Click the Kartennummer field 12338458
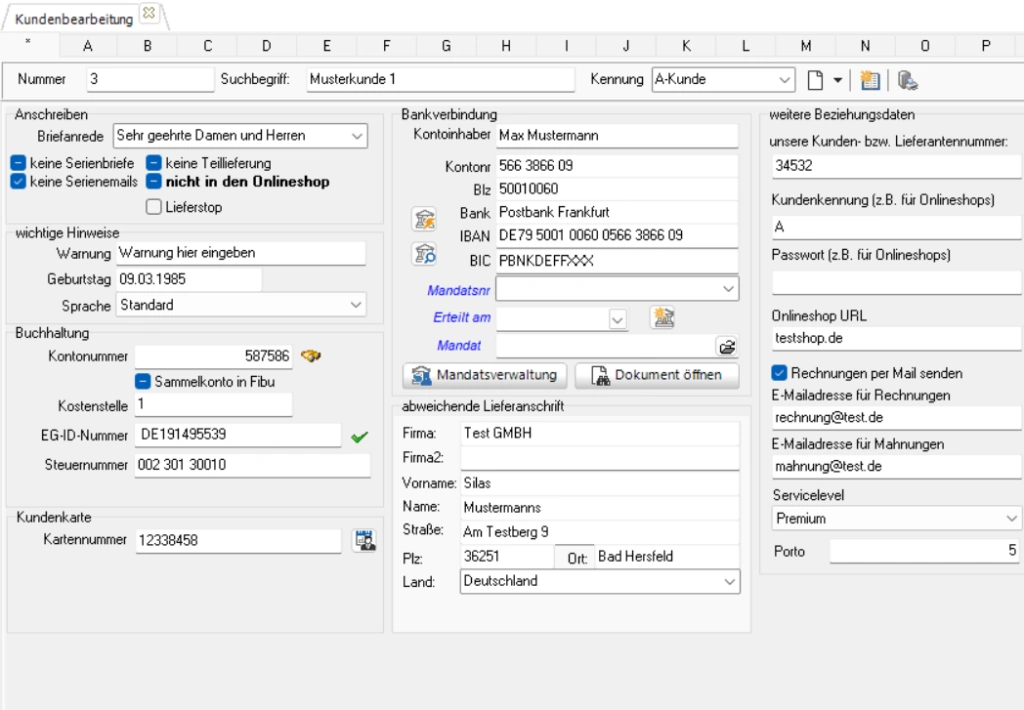 pyautogui.click(x=238, y=540)
